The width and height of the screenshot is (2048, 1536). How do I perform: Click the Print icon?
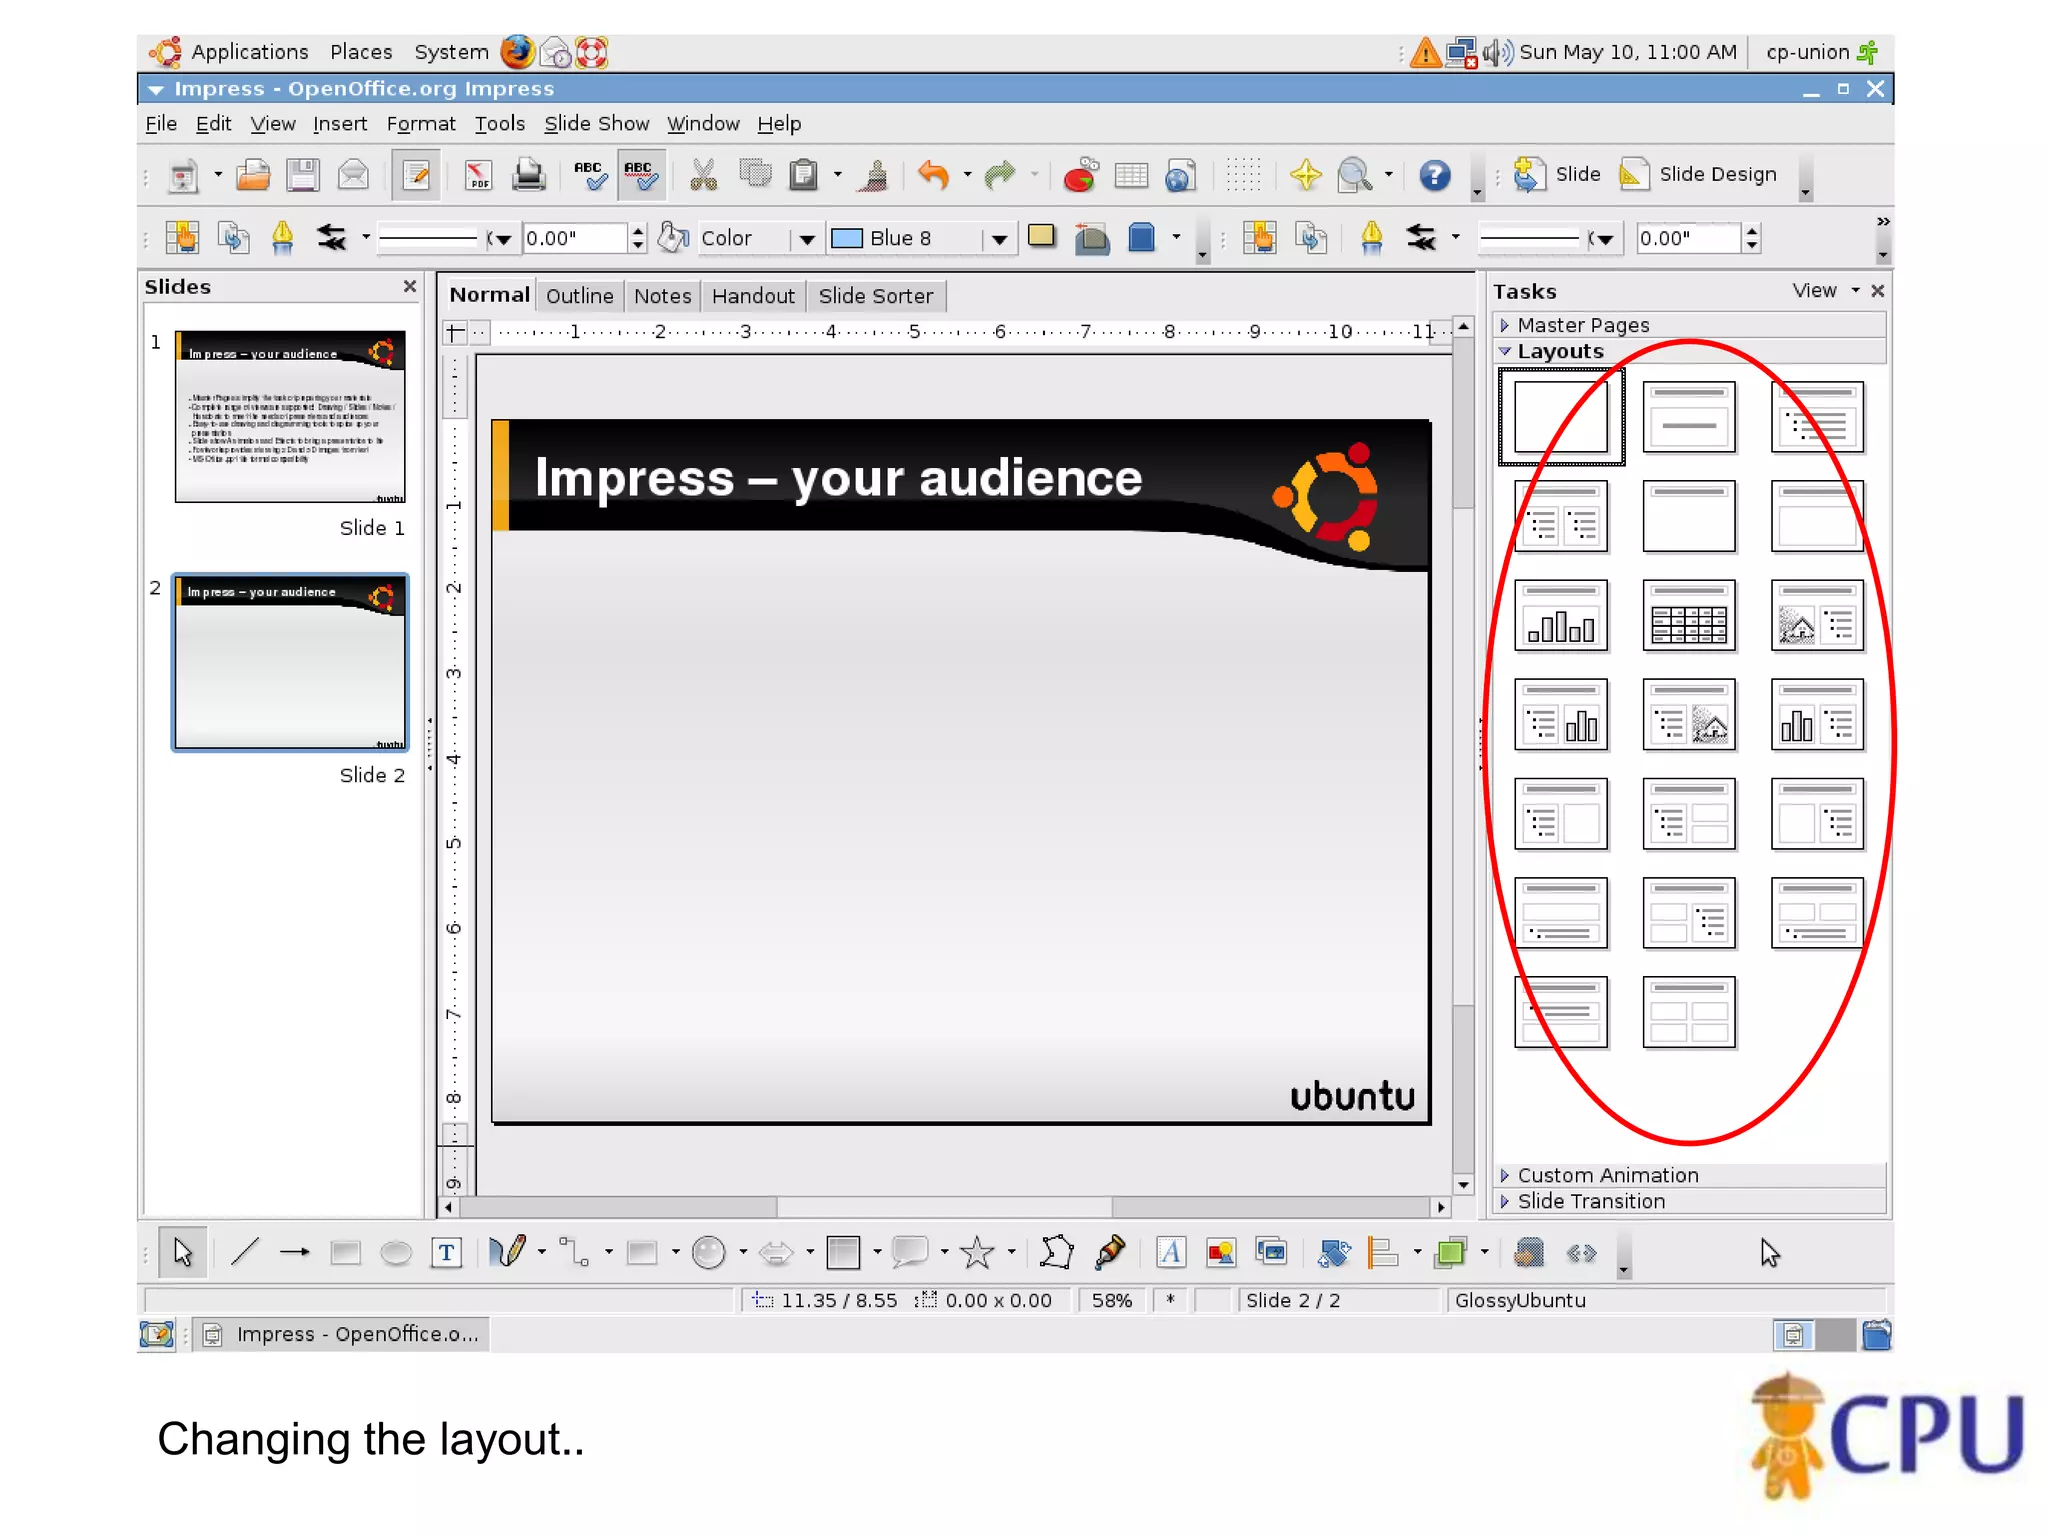coord(528,175)
